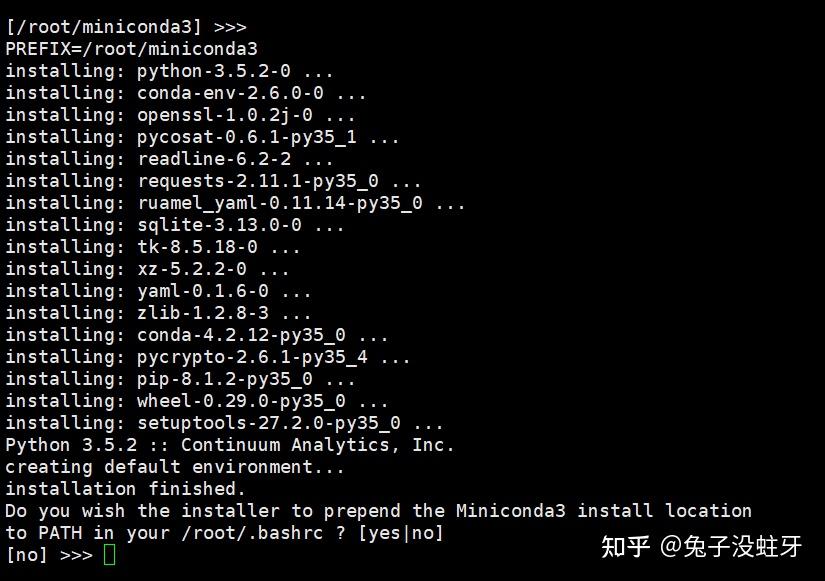Click the sqlite-3.13.0-0 package name
This screenshot has width=825, height=581.
[219, 225]
